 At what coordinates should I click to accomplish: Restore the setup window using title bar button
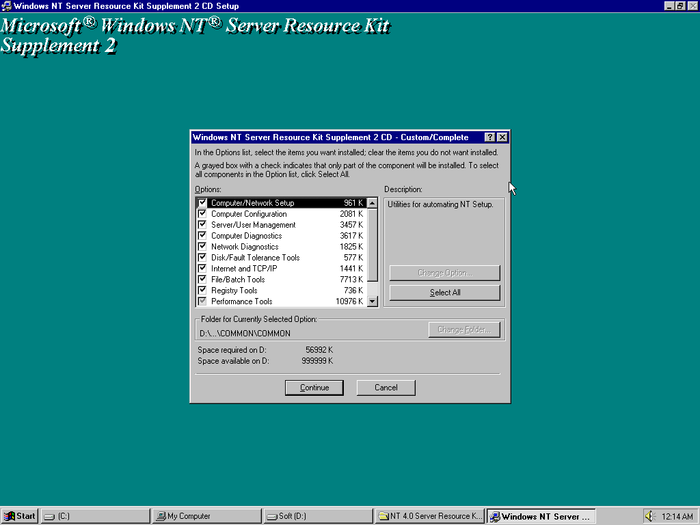click(680, 6)
